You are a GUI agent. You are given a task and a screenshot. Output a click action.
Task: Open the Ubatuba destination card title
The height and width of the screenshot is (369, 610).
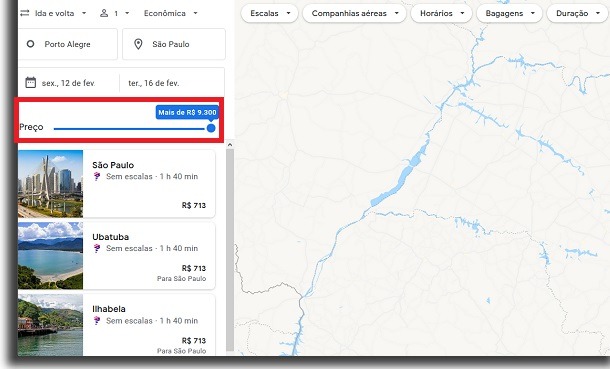point(110,237)
